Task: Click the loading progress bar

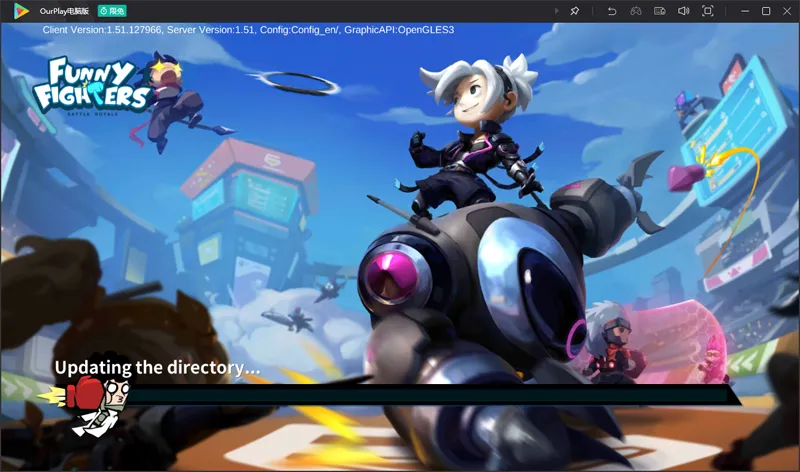Action: [429, 394]
